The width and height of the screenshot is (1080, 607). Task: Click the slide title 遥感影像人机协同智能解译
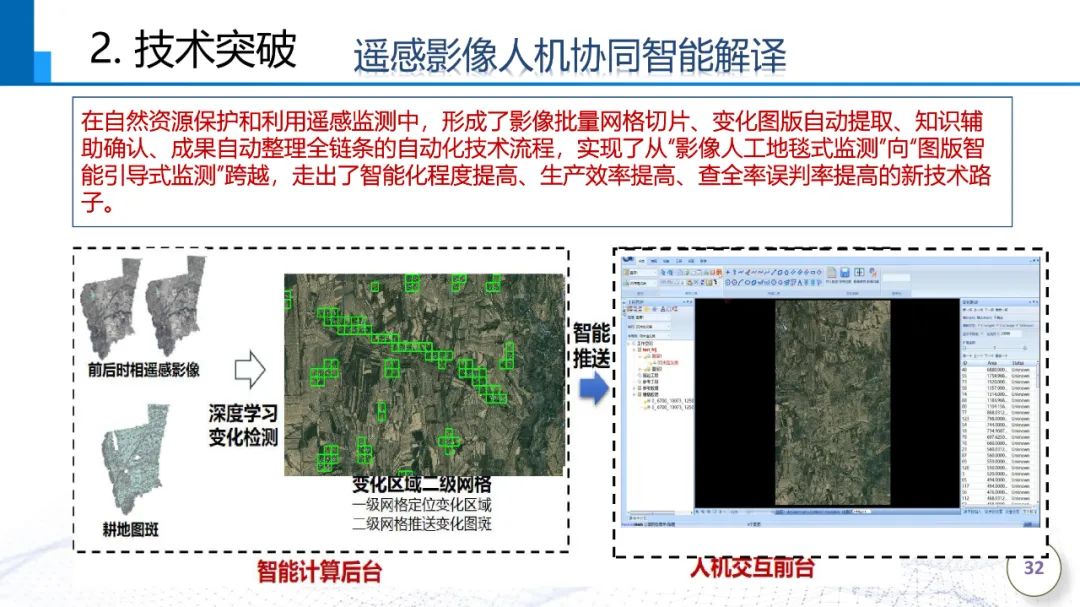[570, 56]
